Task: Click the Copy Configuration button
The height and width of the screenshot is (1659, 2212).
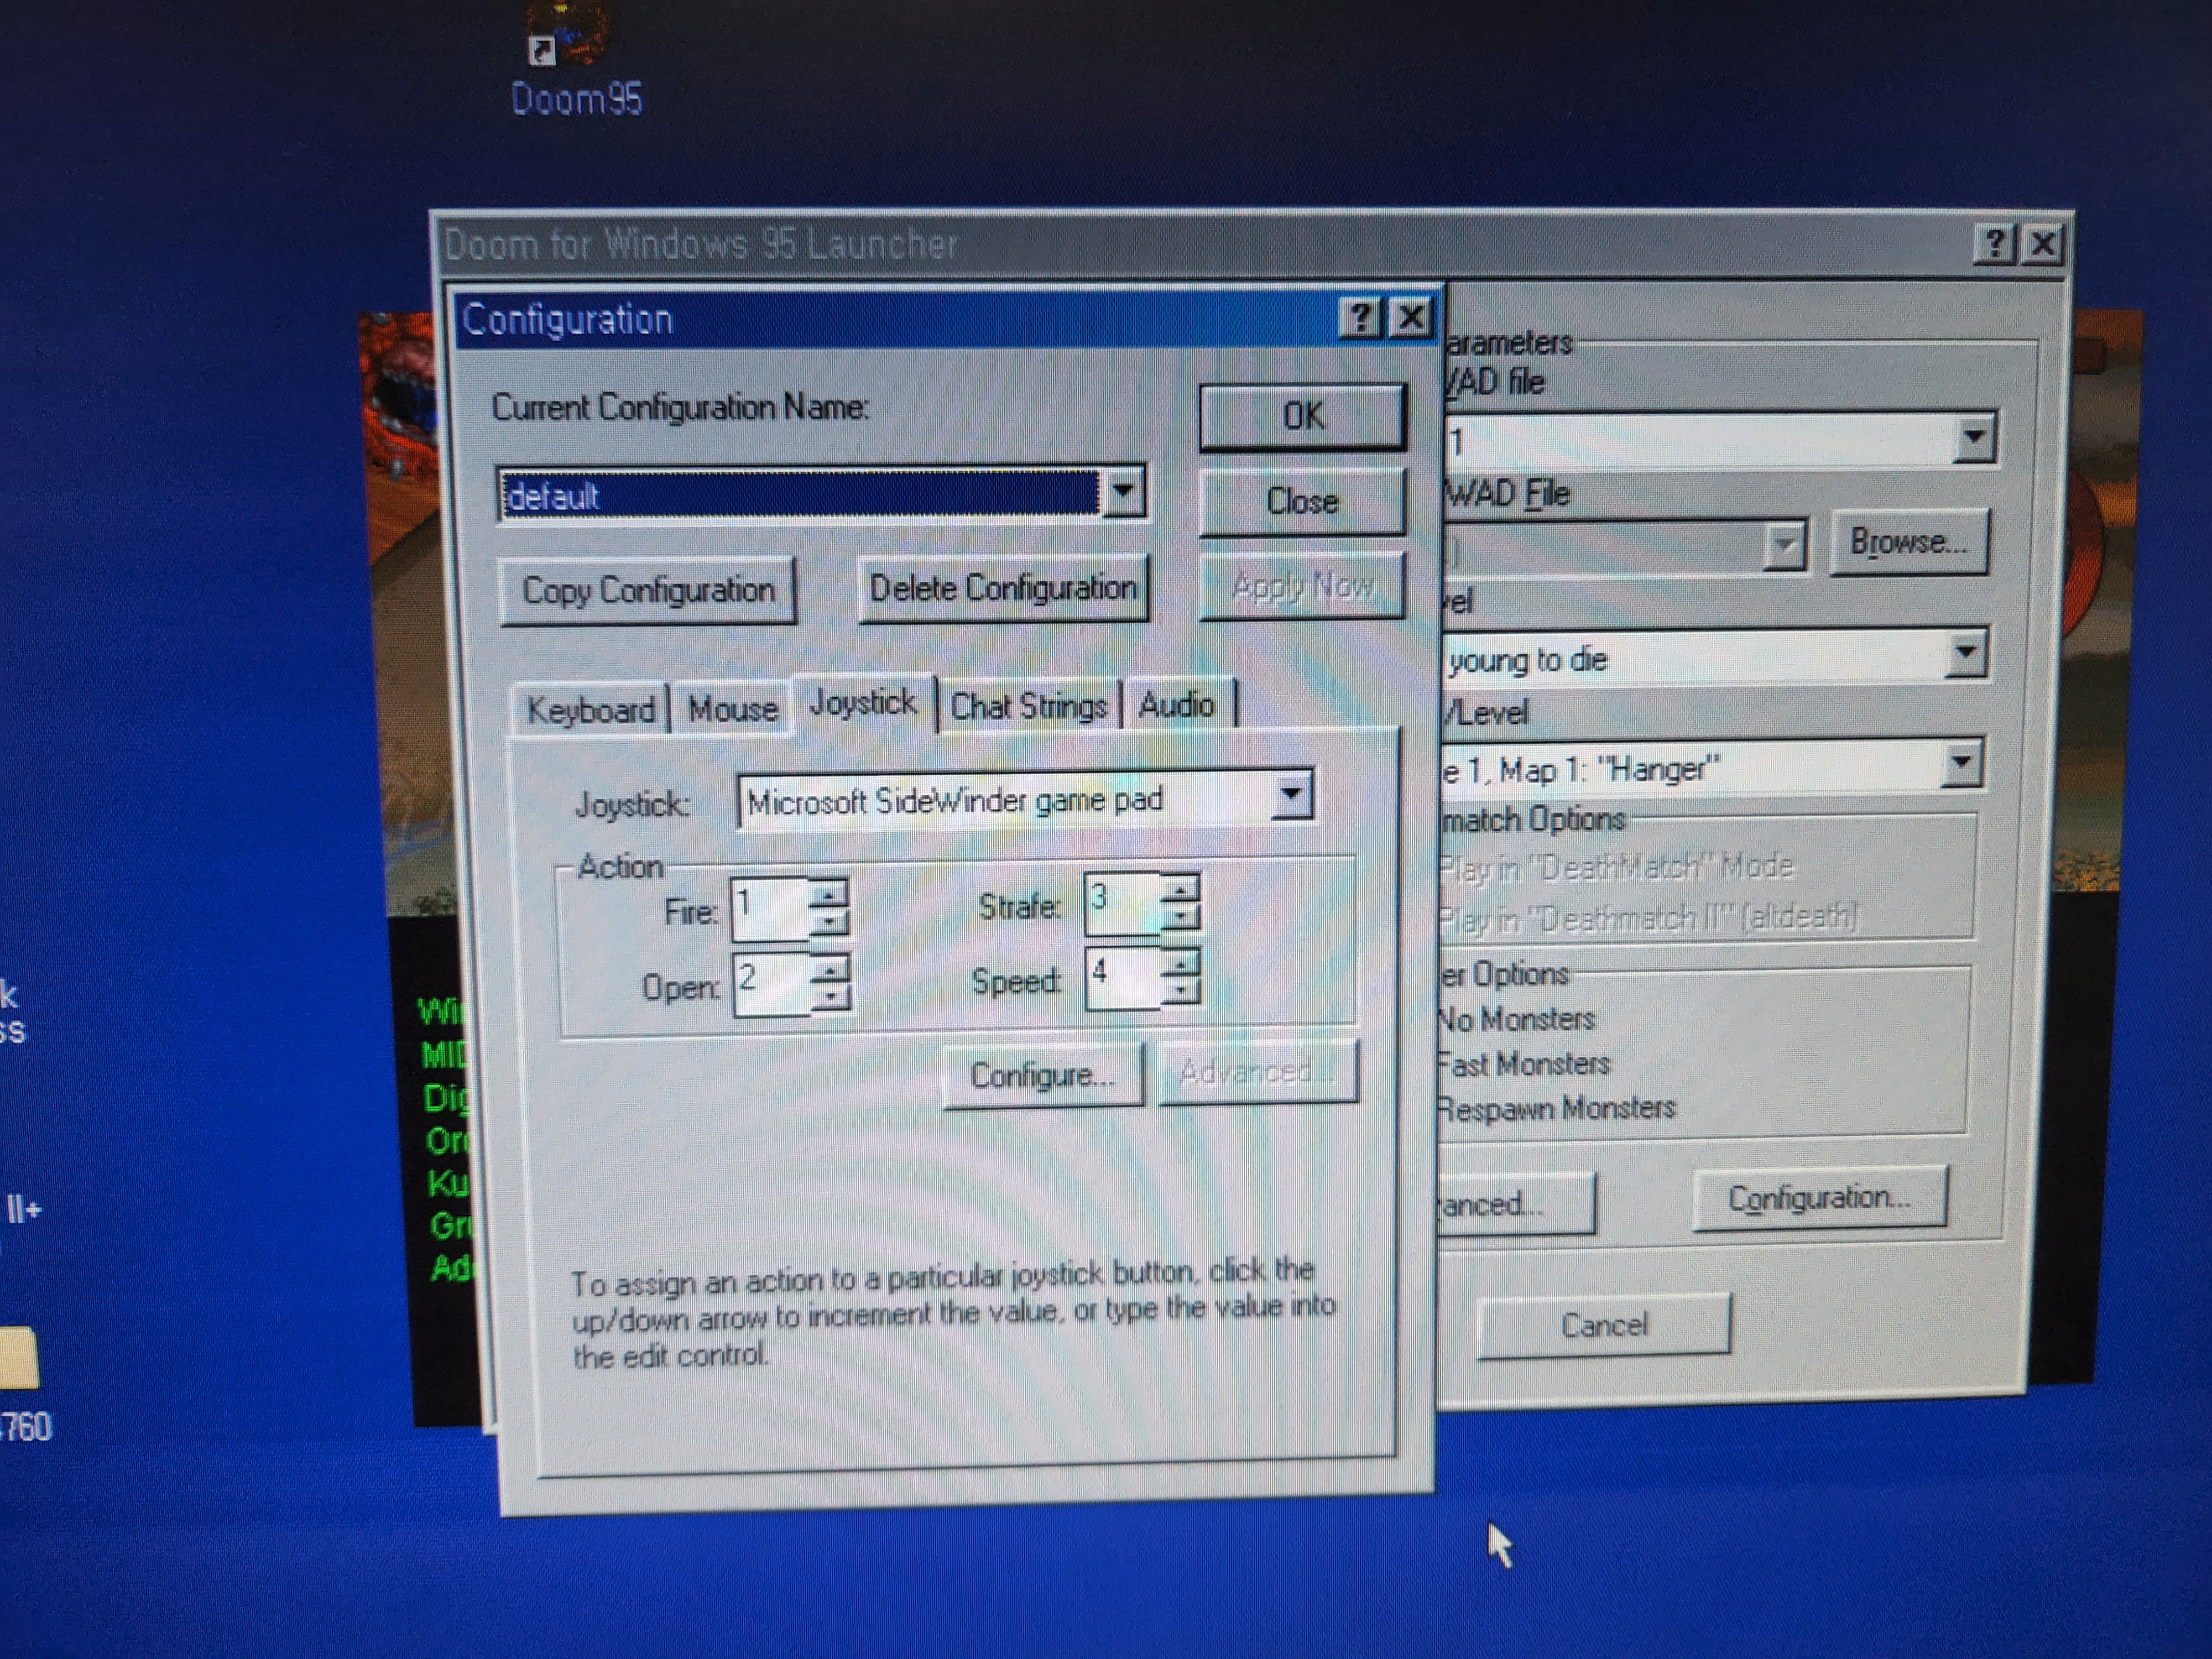Action: click(647, 590)
